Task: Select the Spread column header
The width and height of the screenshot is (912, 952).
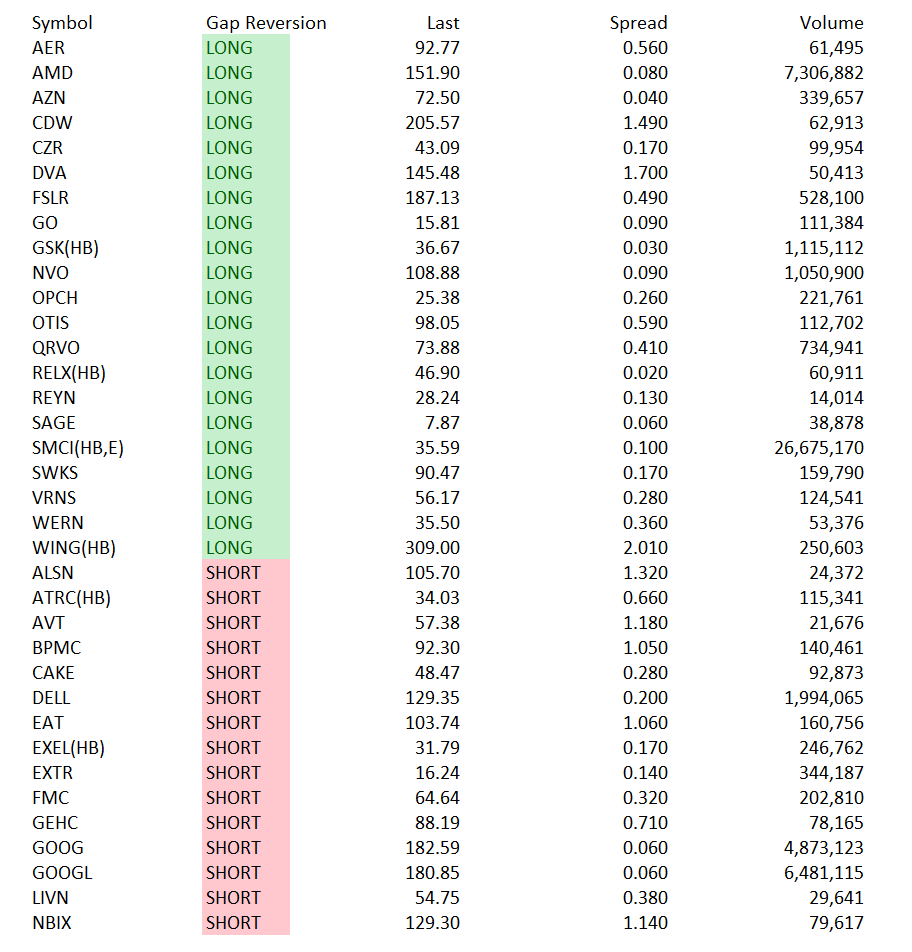Action: pyautogui.click(x=638, y=23)
